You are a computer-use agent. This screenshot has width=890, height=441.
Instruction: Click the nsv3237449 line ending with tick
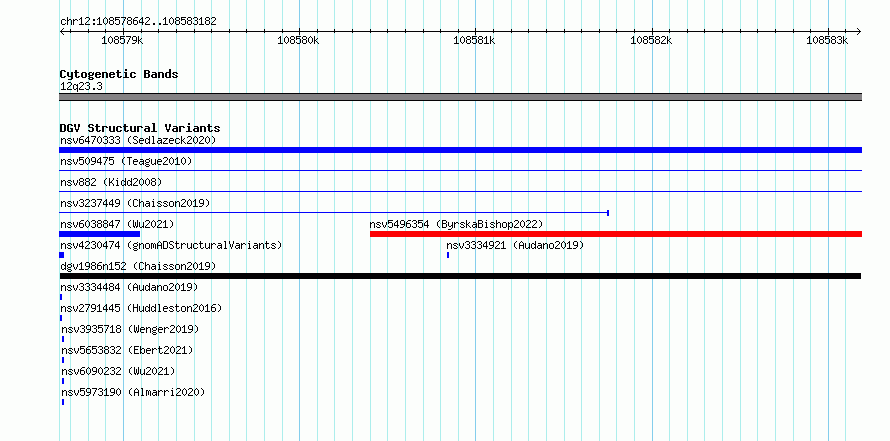(334, 213)
